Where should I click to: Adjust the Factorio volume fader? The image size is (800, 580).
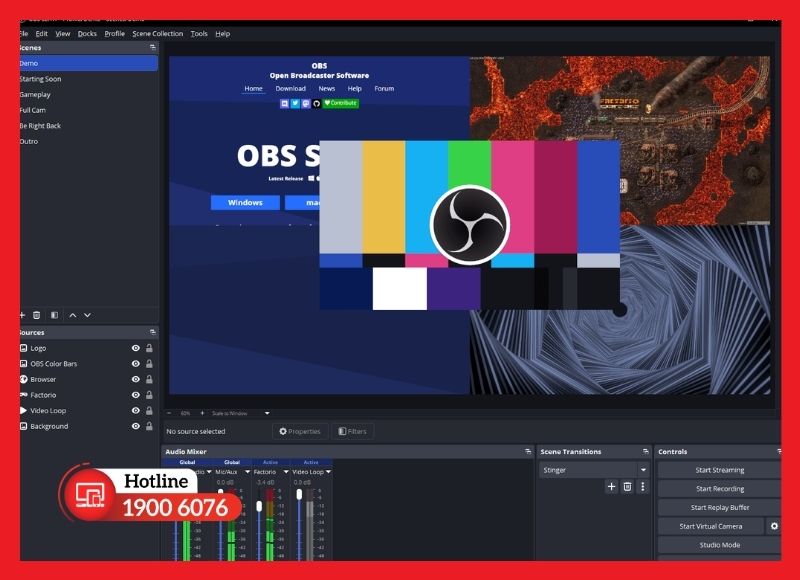[259, 506]
